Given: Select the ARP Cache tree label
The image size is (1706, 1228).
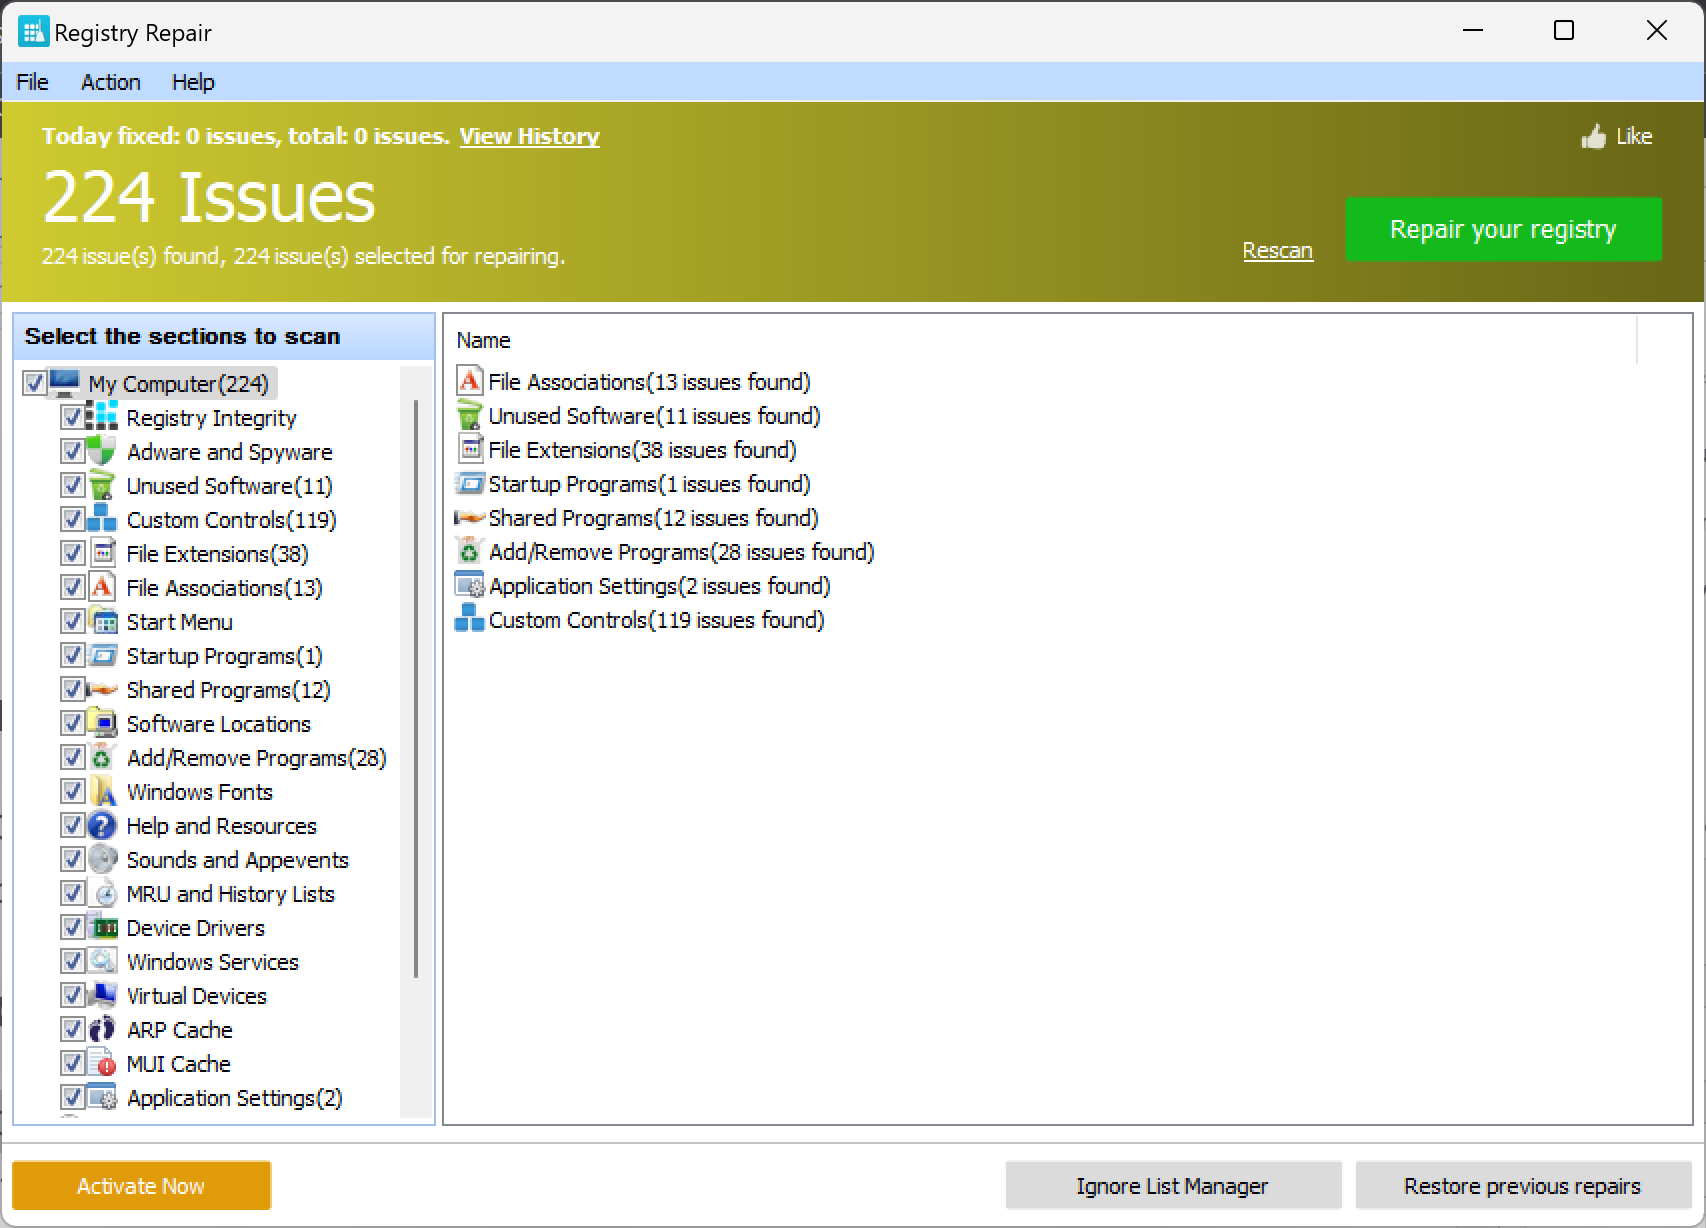Looking at the screenshot, I should pos(179,1030).
